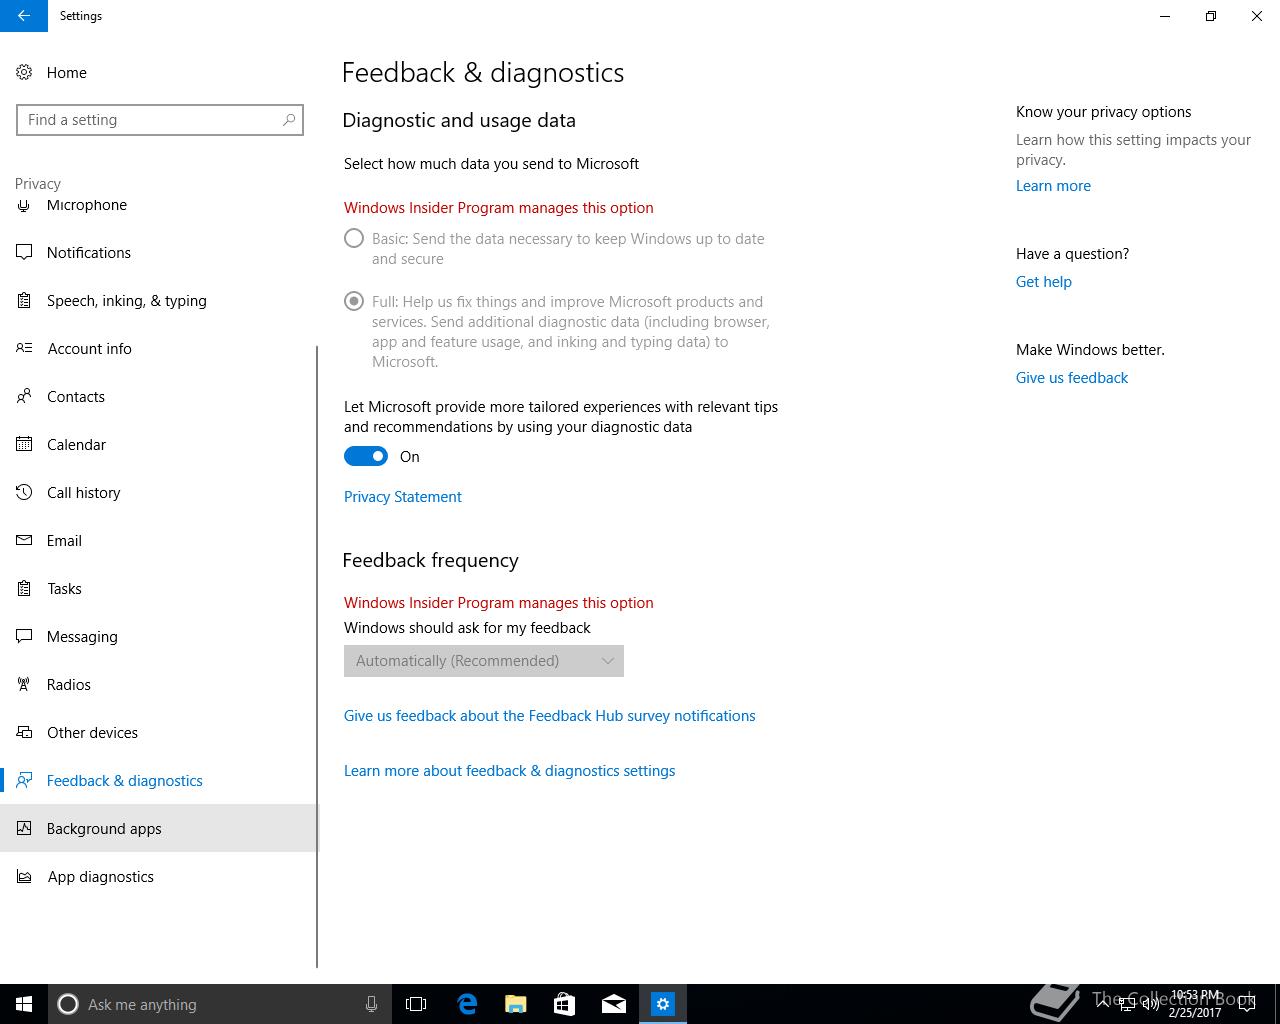Image resolution: width=1280 pixels, height=1024 pixels.
Task: Click the Ask me anything Cortana box
Action: pyautogui.click(x=218, y=1004)
